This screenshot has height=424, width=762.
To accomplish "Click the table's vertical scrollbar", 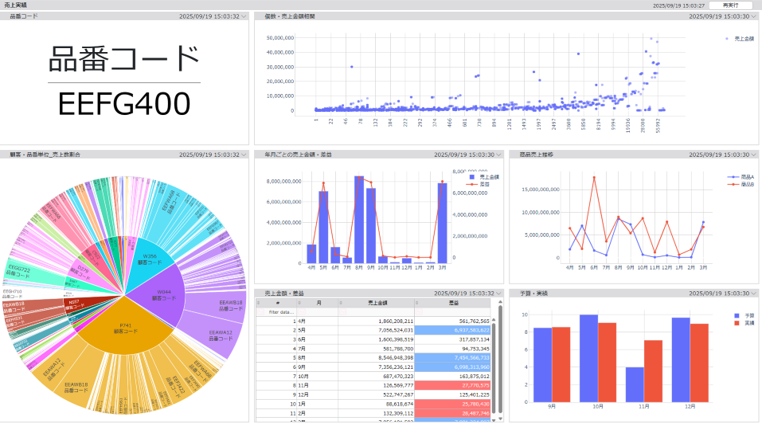I will coord(497,340).
